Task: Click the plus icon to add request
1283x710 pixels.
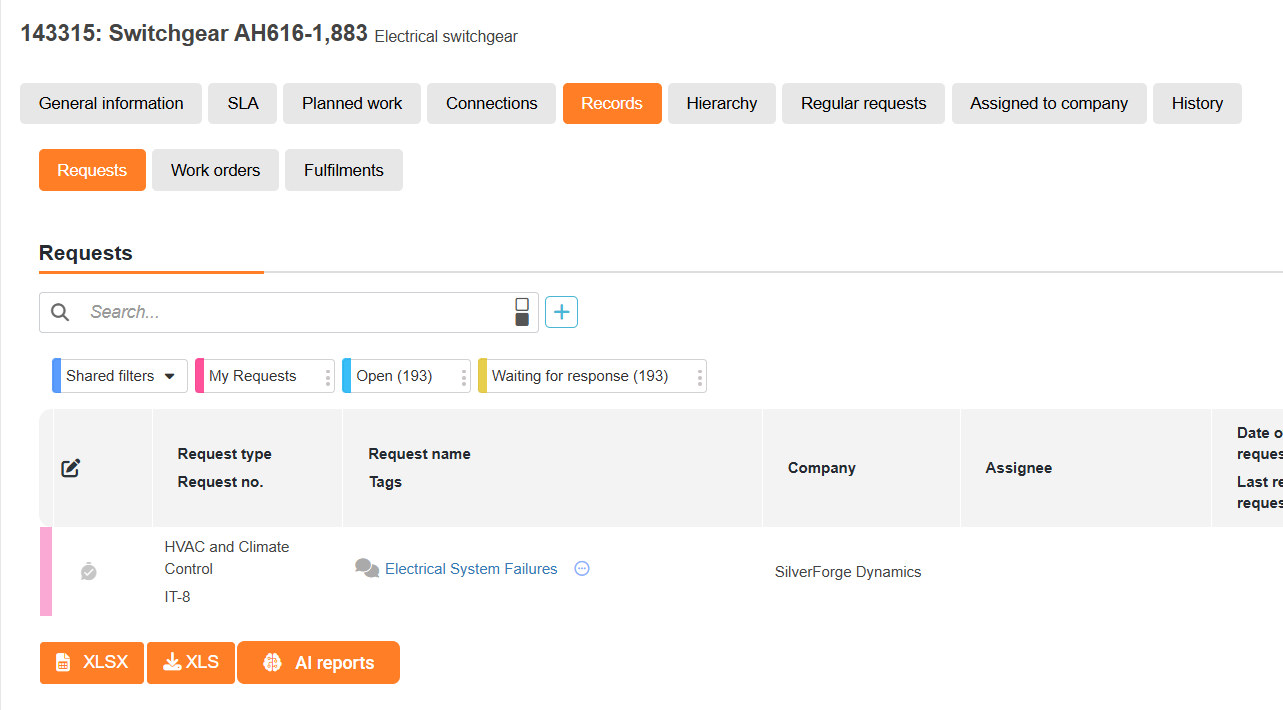Action: [562, 312]
